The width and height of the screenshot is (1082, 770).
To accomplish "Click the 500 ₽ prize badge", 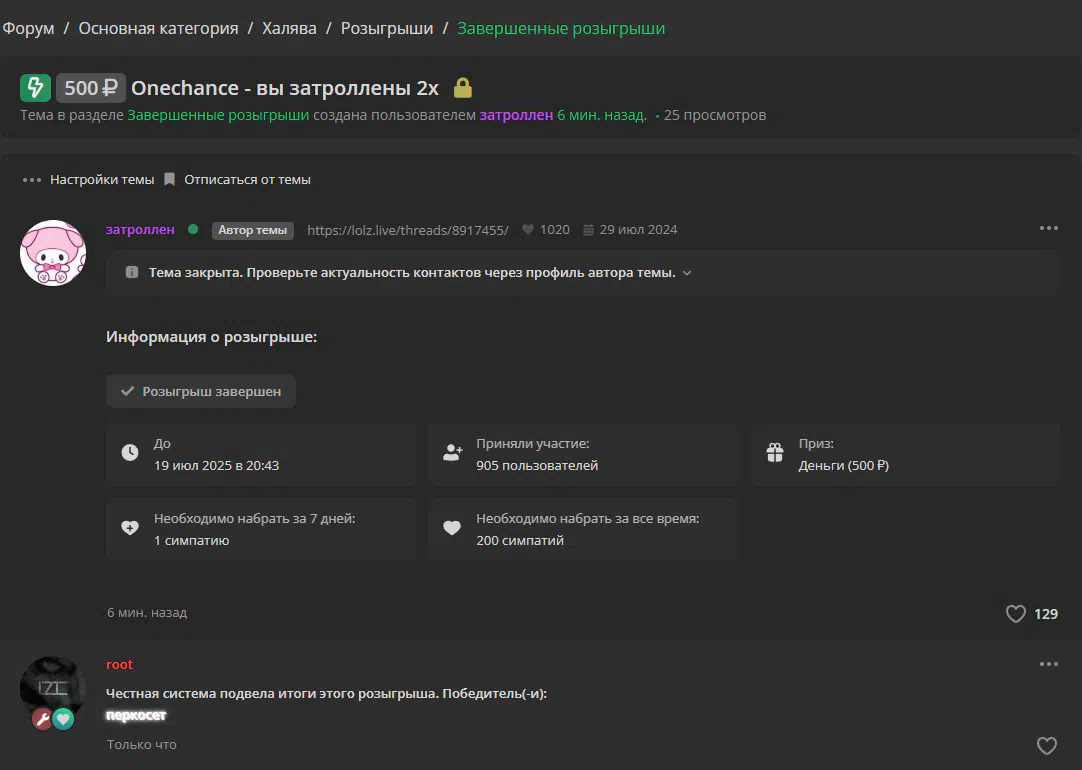I will pyautogui.click(x=90, y=88).
